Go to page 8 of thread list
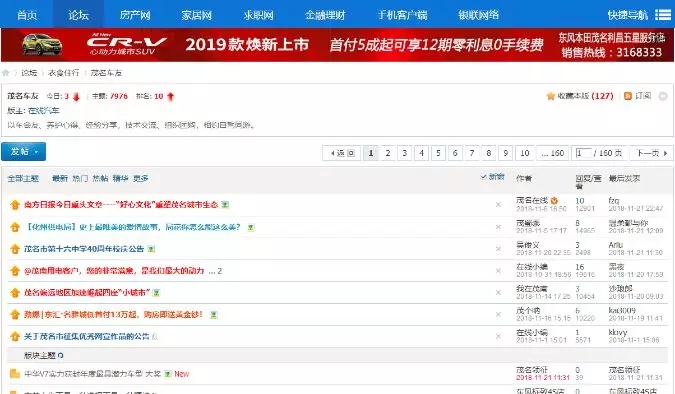The image size is (675, 394). click(x=489, y=153)
